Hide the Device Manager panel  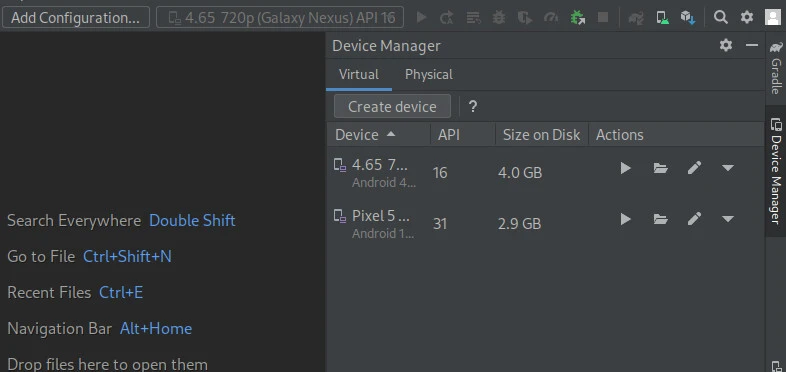(751, 45)
